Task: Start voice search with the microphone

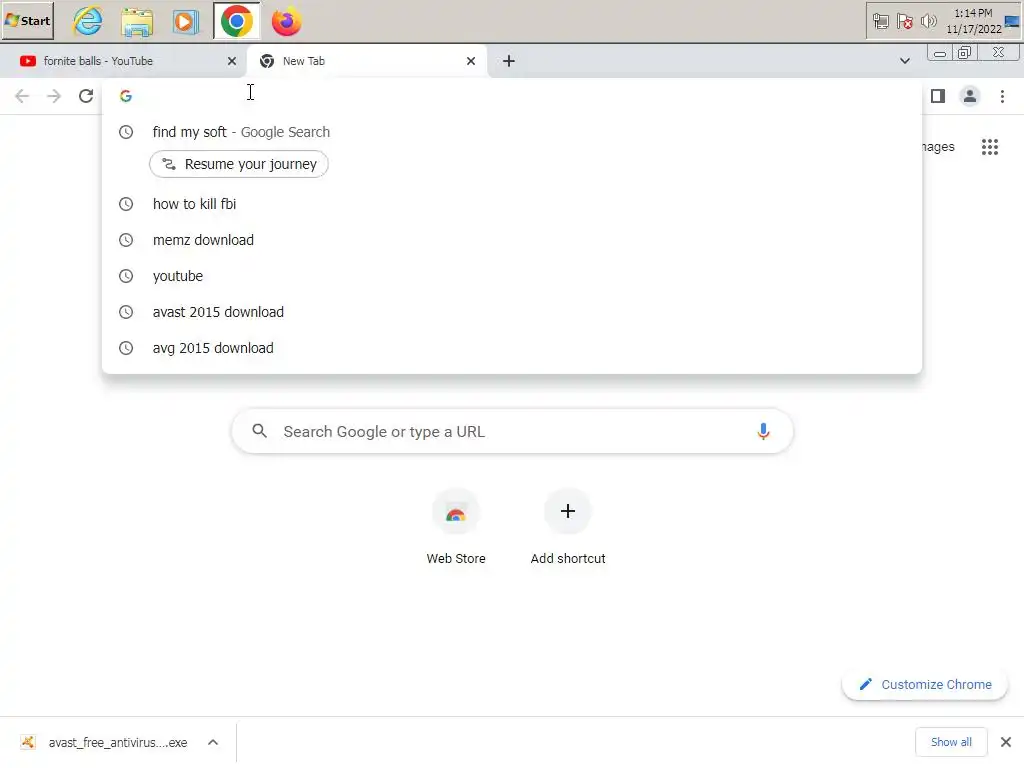Action: pyautogui.click(x=763, y=431)
